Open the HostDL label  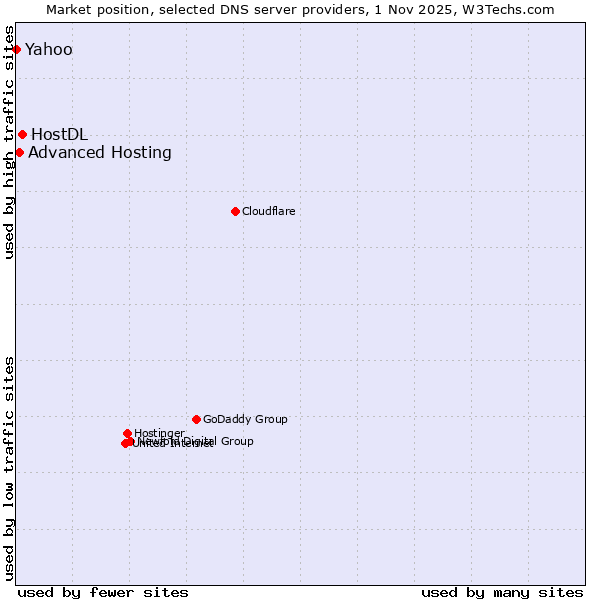click(x=59, y=134)
